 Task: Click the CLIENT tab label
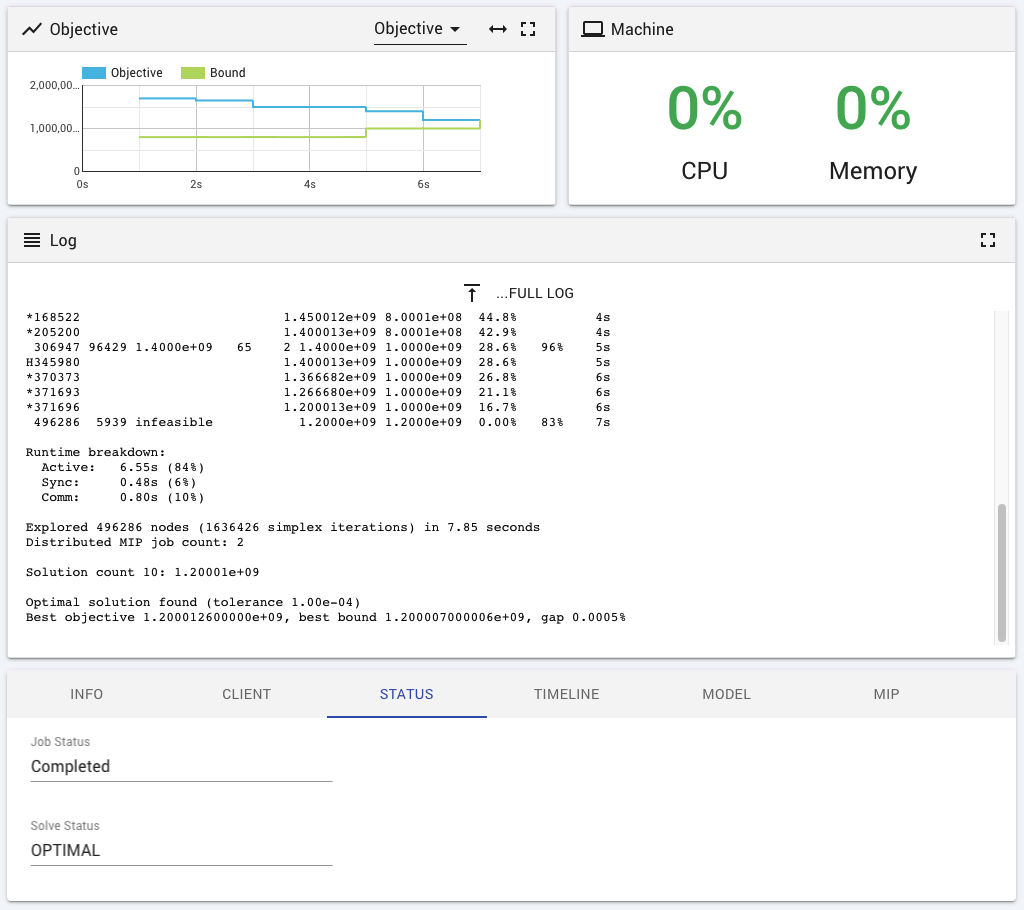point(246,694)
